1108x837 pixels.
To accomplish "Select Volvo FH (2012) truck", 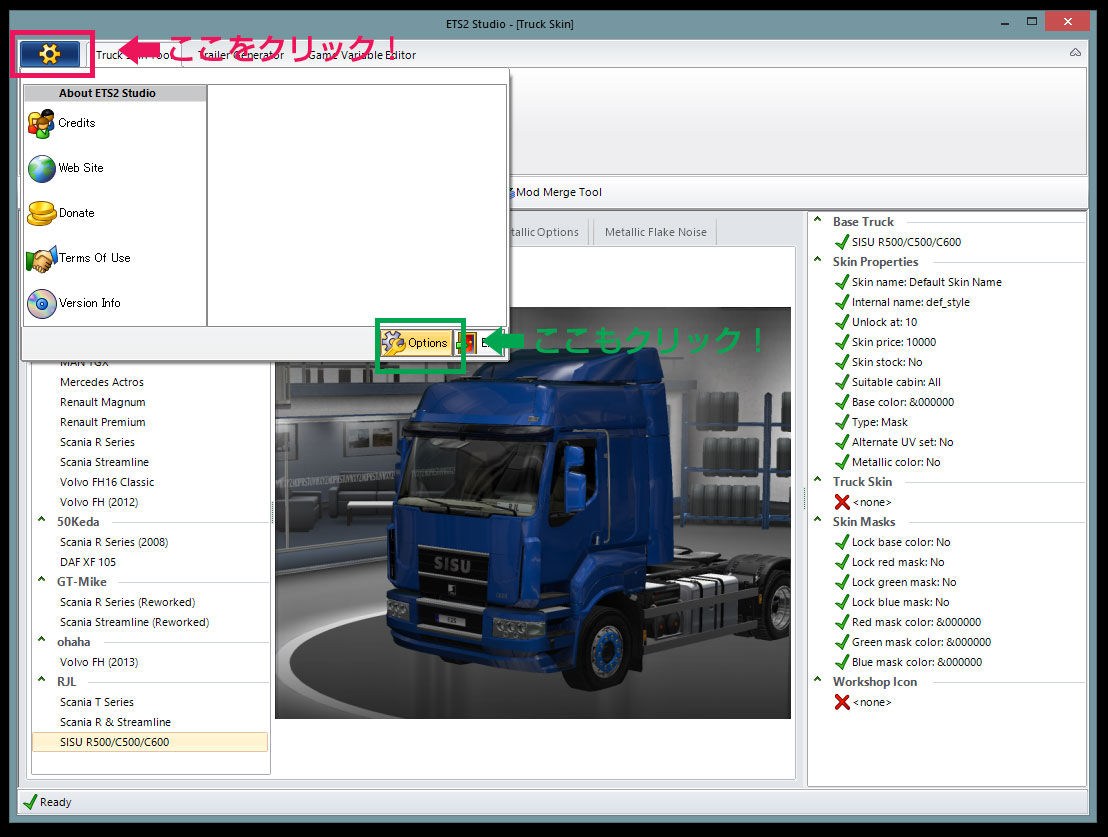I will pos(99,502).
